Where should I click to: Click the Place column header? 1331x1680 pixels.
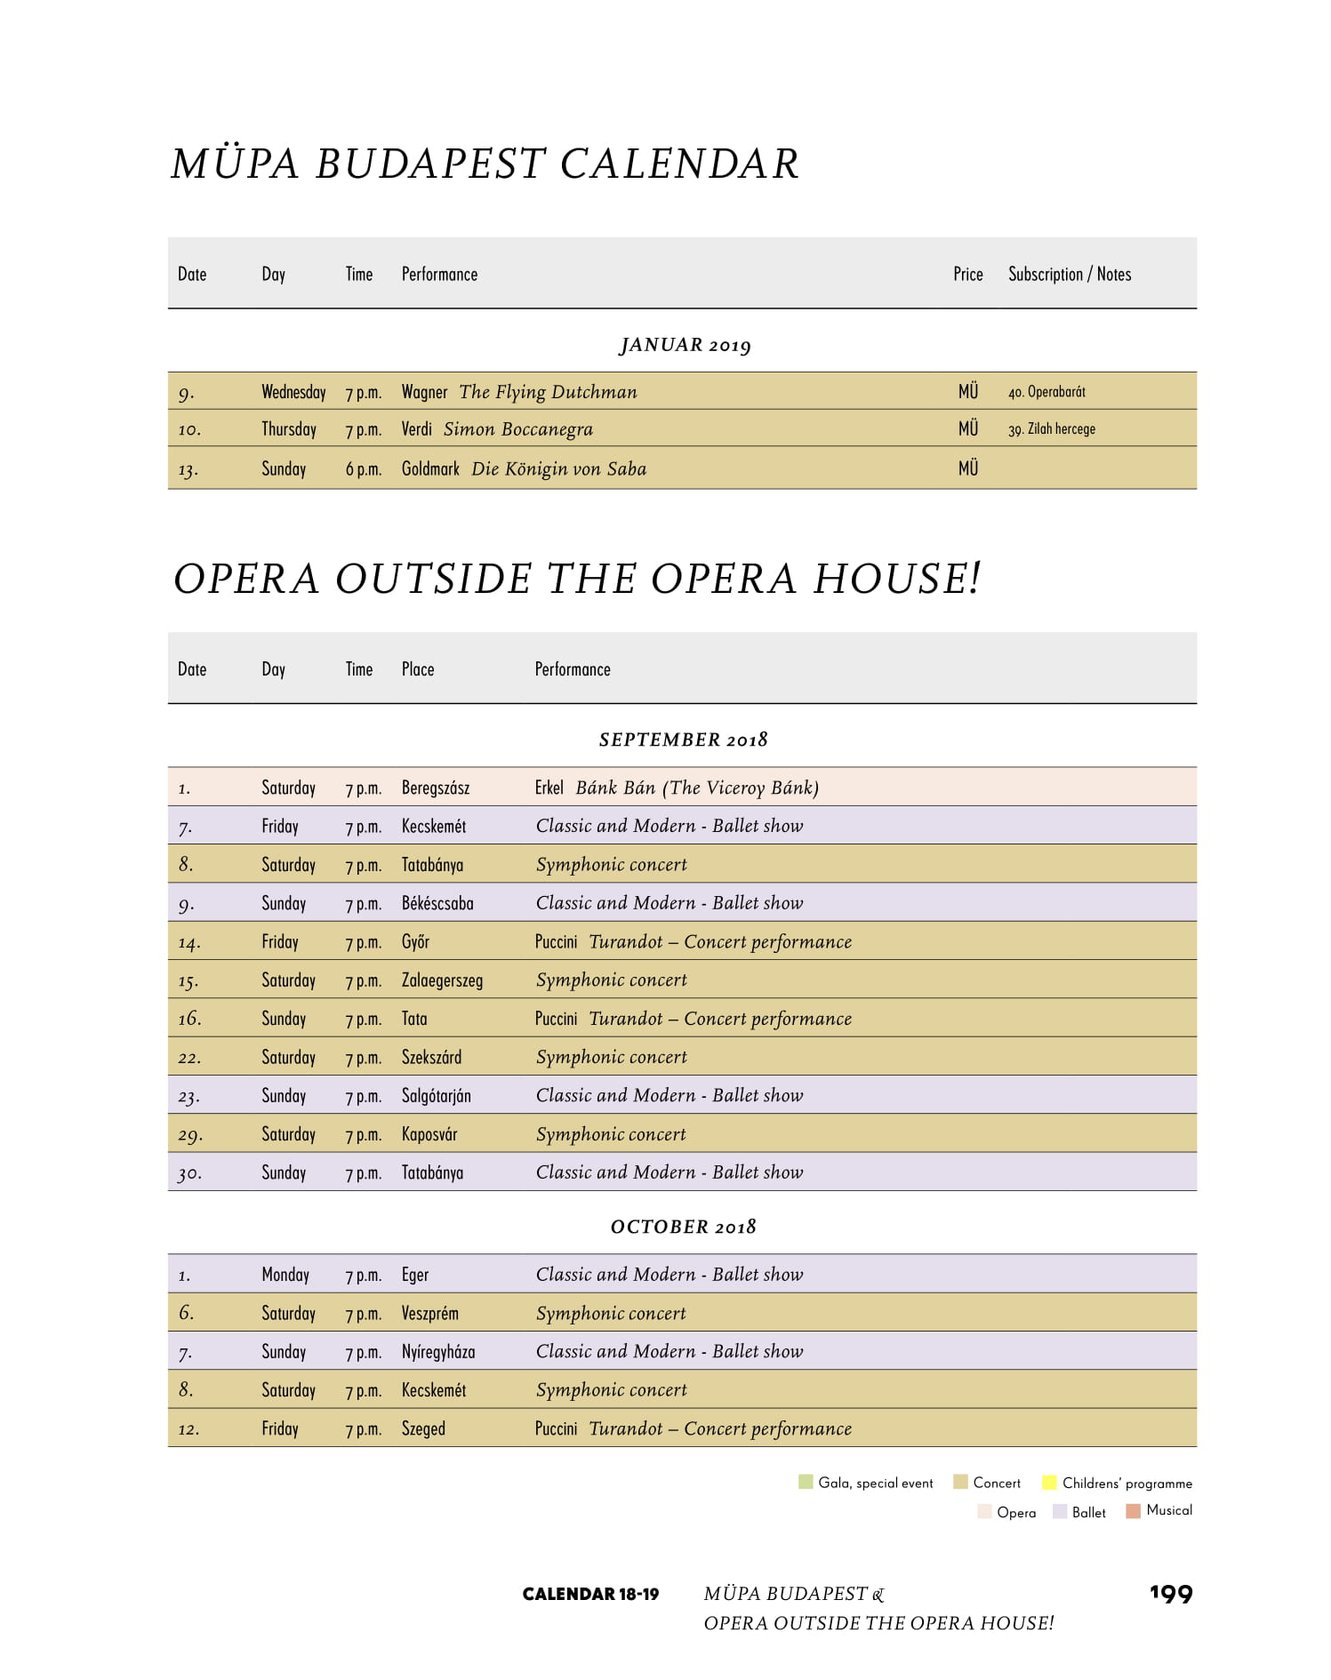pyautogui.click(x=418, y=669)
